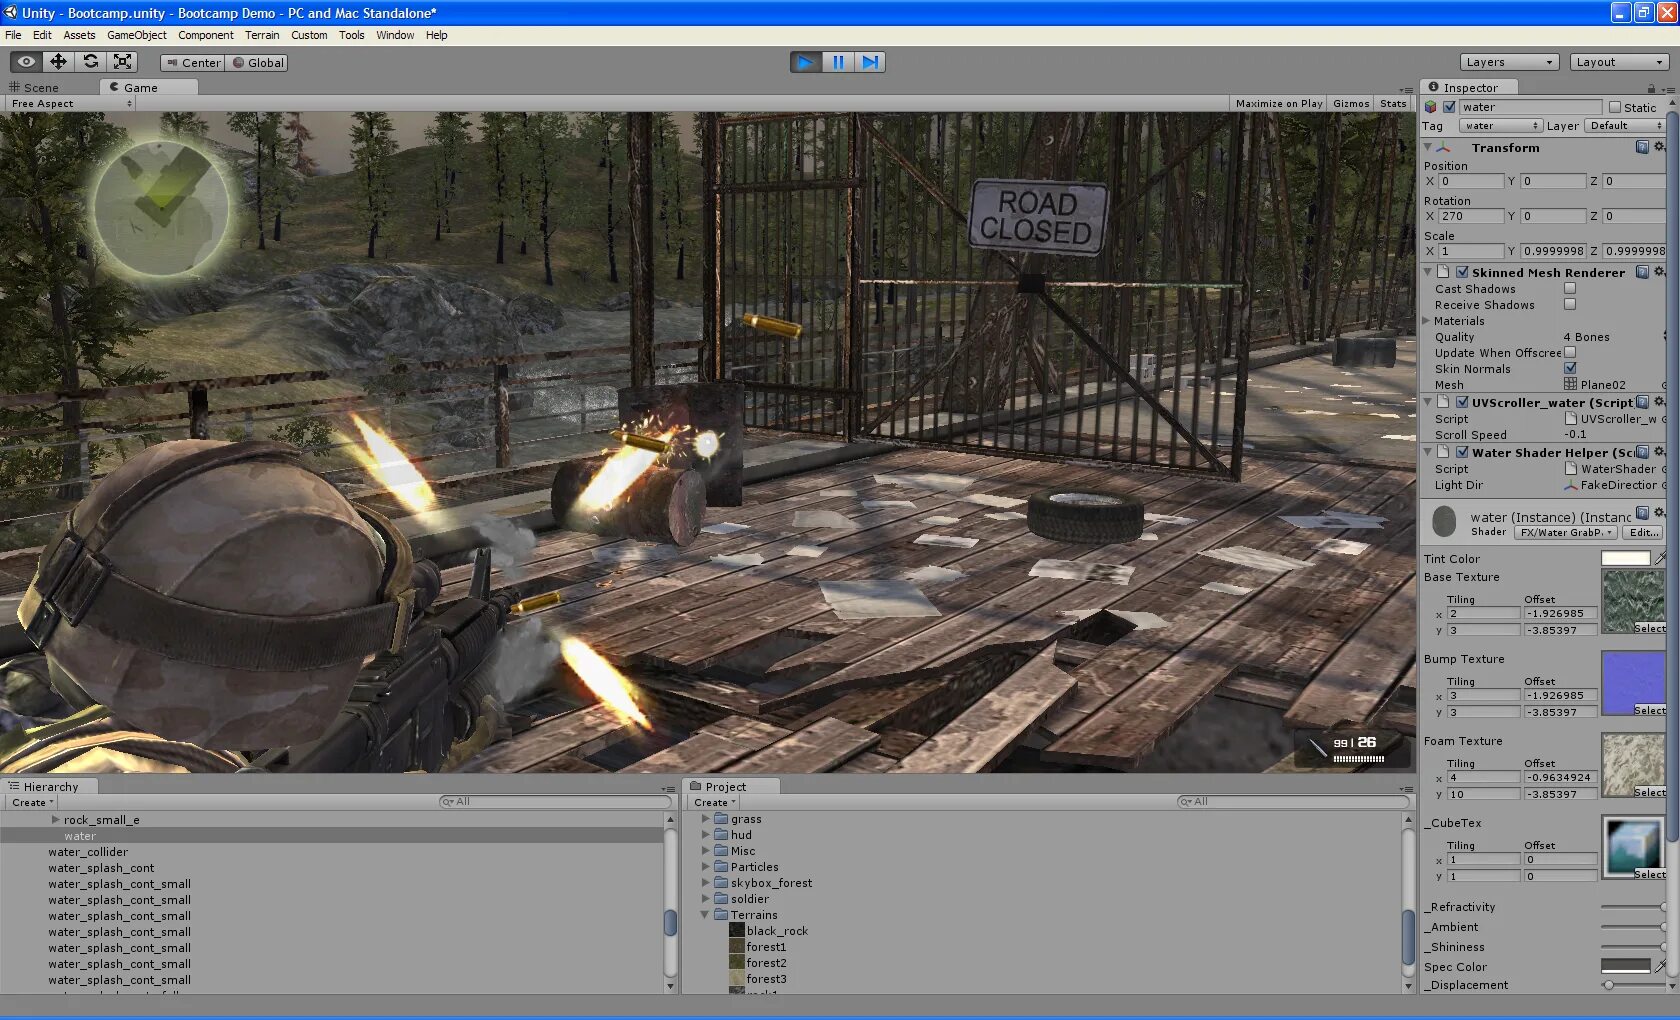Click the Maximize on Play button
Viewport: 1680px width, 1020px height.
pyautogui.click(x=1278, y=104)
